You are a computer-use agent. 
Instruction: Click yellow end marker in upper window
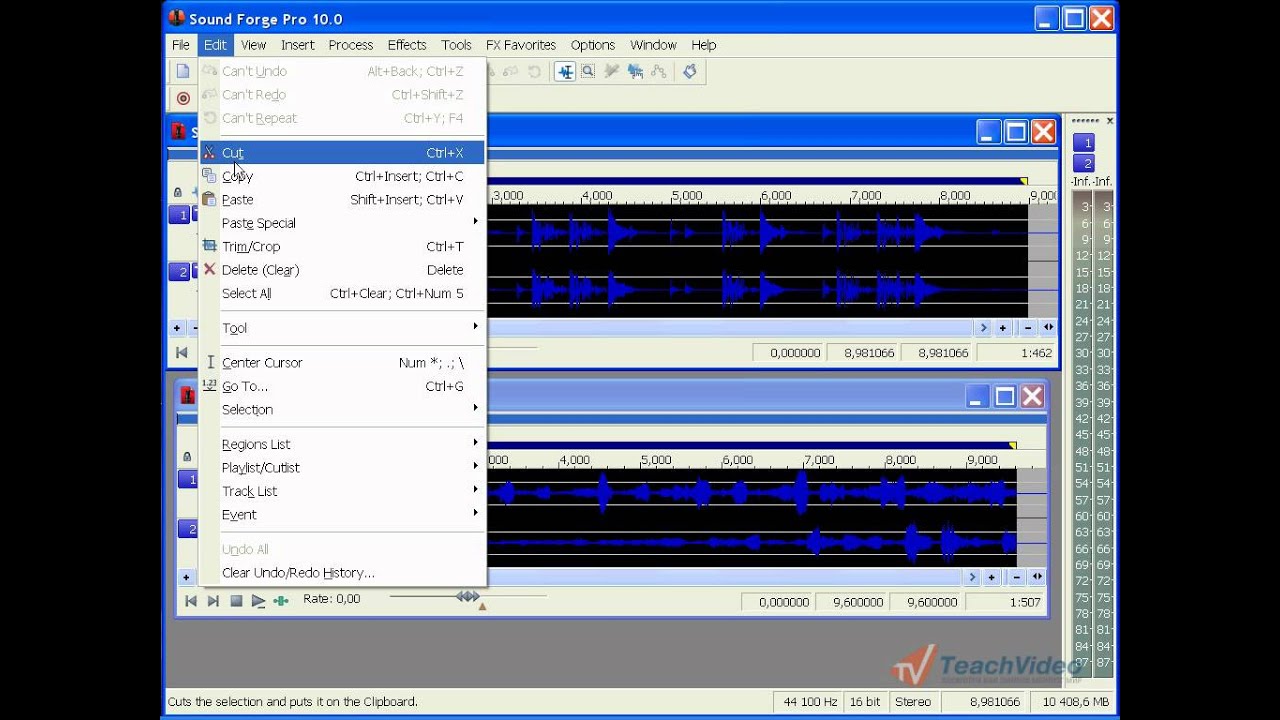point(1023,181)
